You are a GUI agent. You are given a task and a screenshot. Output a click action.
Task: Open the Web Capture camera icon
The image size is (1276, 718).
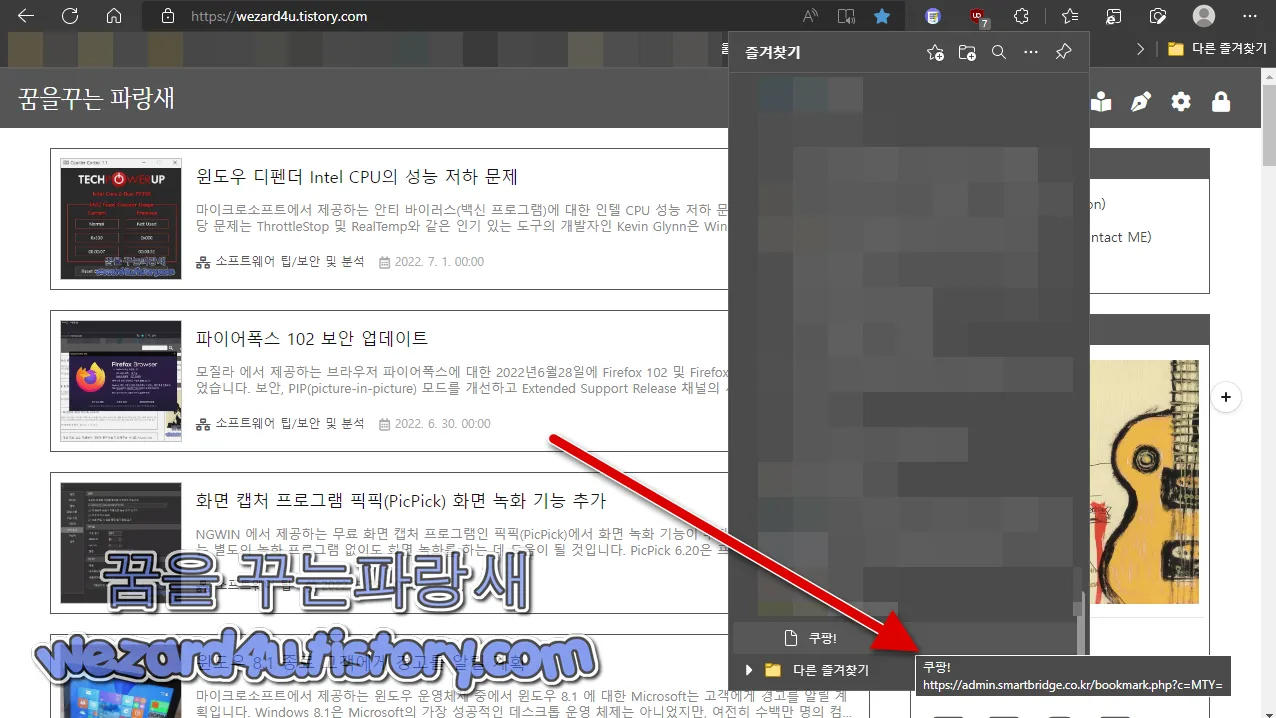point(1158,16)
